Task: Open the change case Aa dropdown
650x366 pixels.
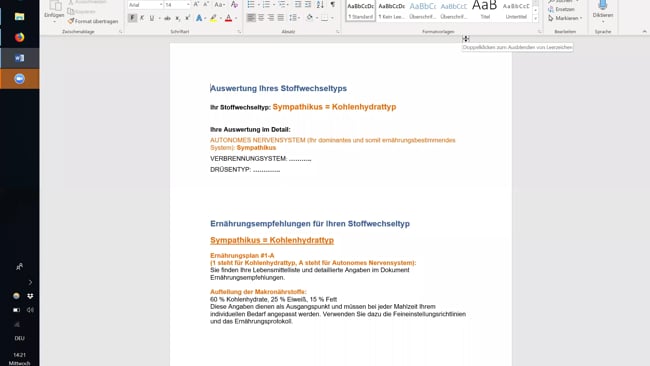Action: pos(220,5)
